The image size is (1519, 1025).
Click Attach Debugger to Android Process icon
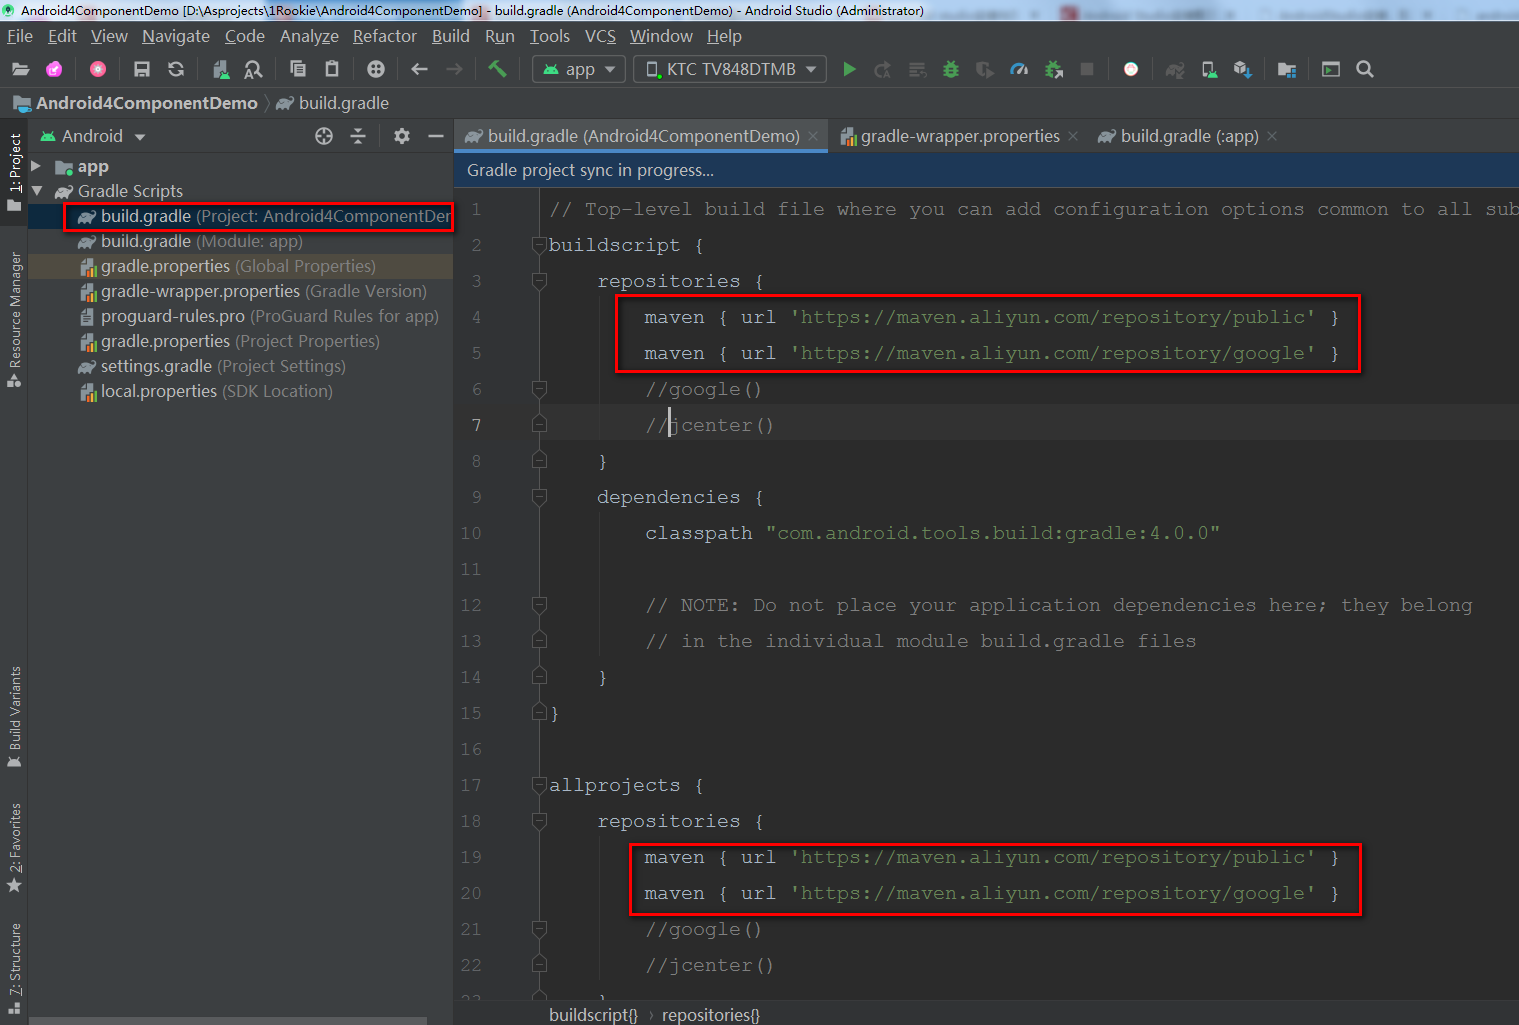(x=1054, y=69)
